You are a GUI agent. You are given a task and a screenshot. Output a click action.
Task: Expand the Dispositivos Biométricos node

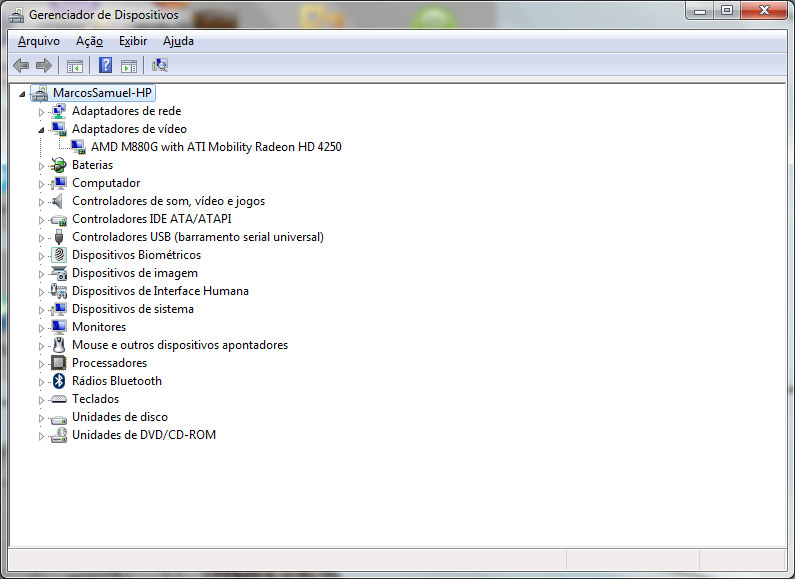[42, 256]
